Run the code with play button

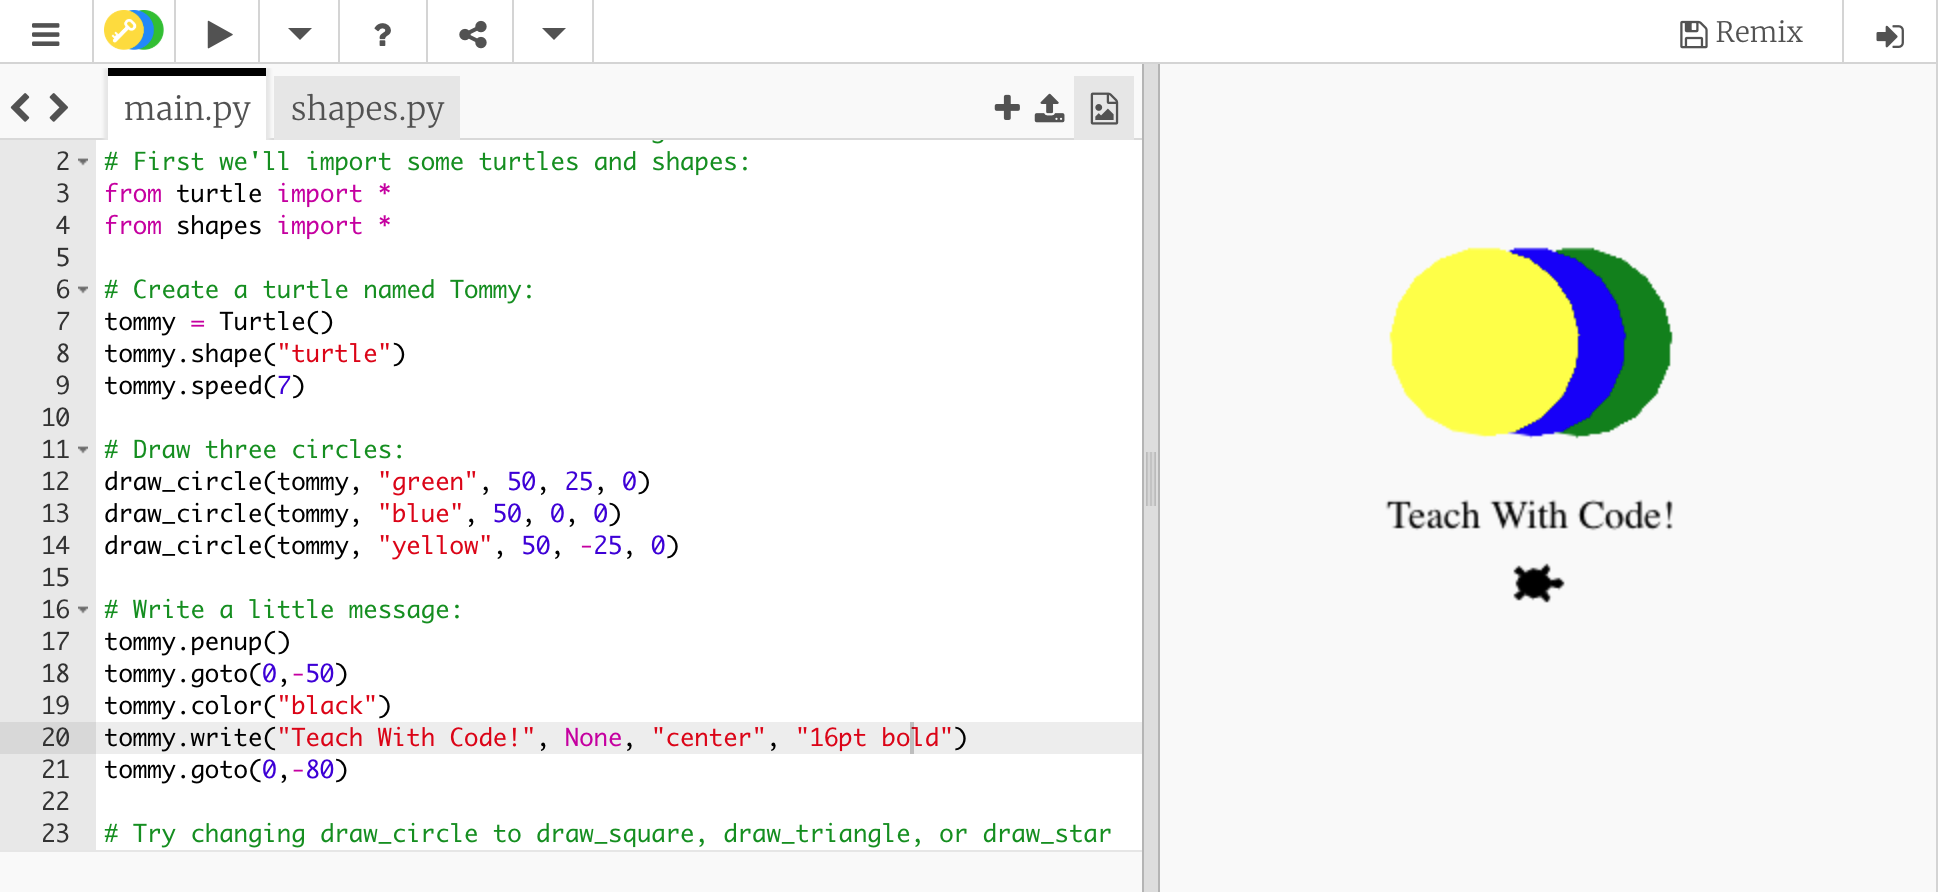pos(219,34)
